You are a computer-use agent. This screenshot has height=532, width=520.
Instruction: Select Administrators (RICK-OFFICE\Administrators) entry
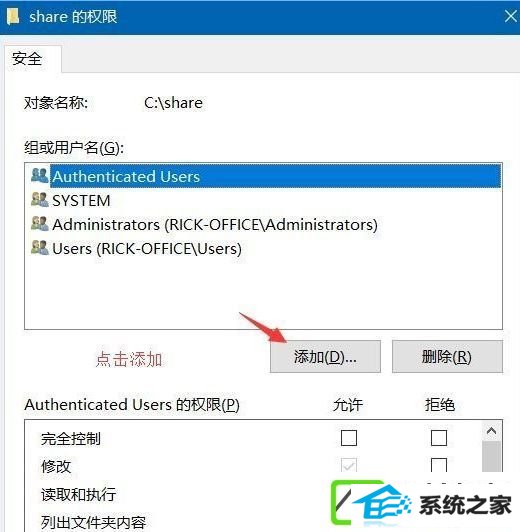[x=215, y=225]
